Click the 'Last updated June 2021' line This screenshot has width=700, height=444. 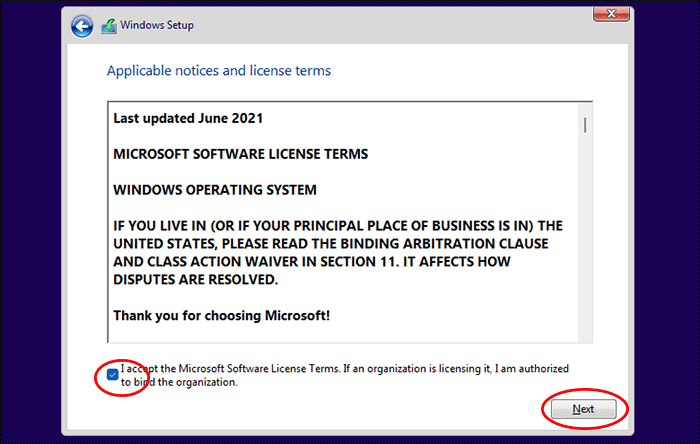(x=188, y=118)
